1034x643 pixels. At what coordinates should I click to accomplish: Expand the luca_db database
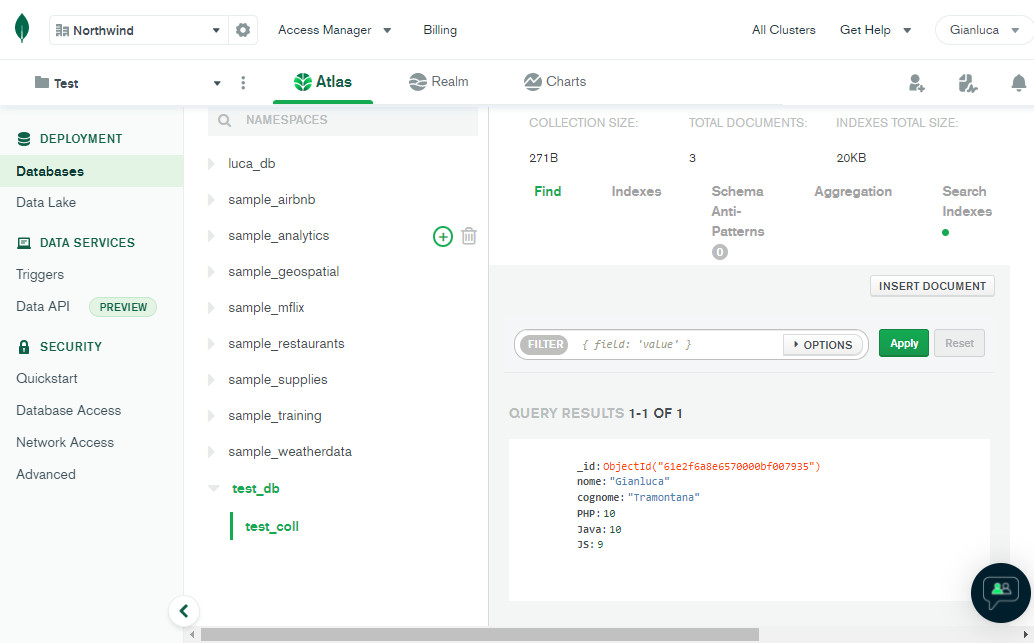(211, 164)
